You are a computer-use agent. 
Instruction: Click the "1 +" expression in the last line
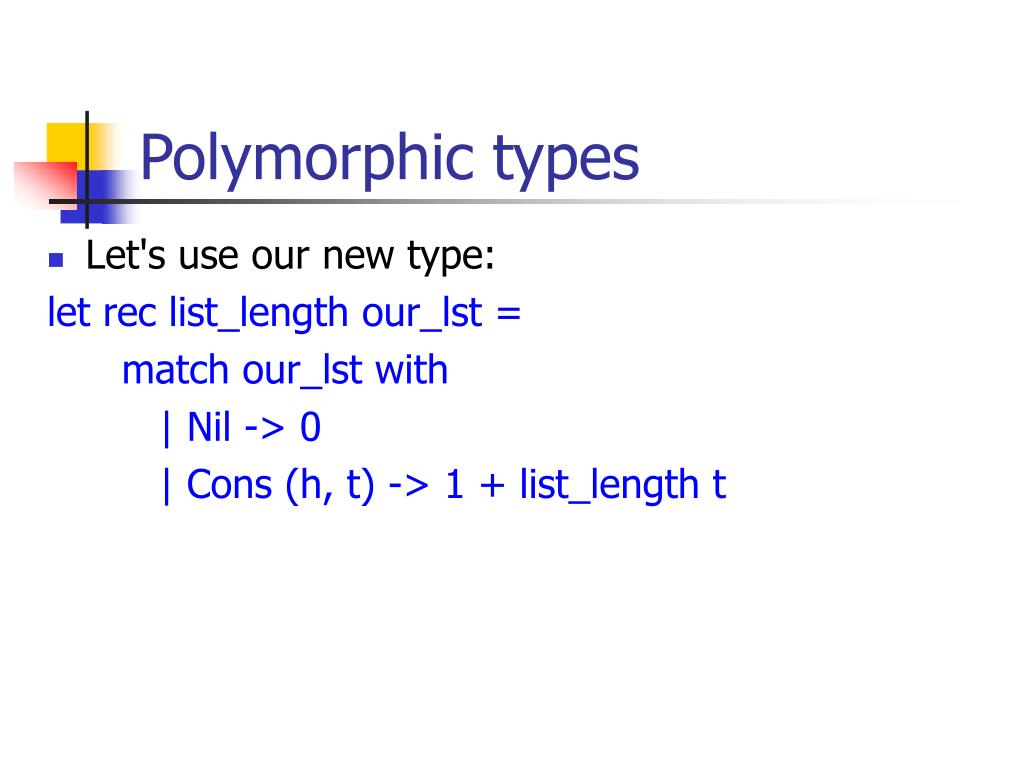pyautogui.click(x=475, y=486)
